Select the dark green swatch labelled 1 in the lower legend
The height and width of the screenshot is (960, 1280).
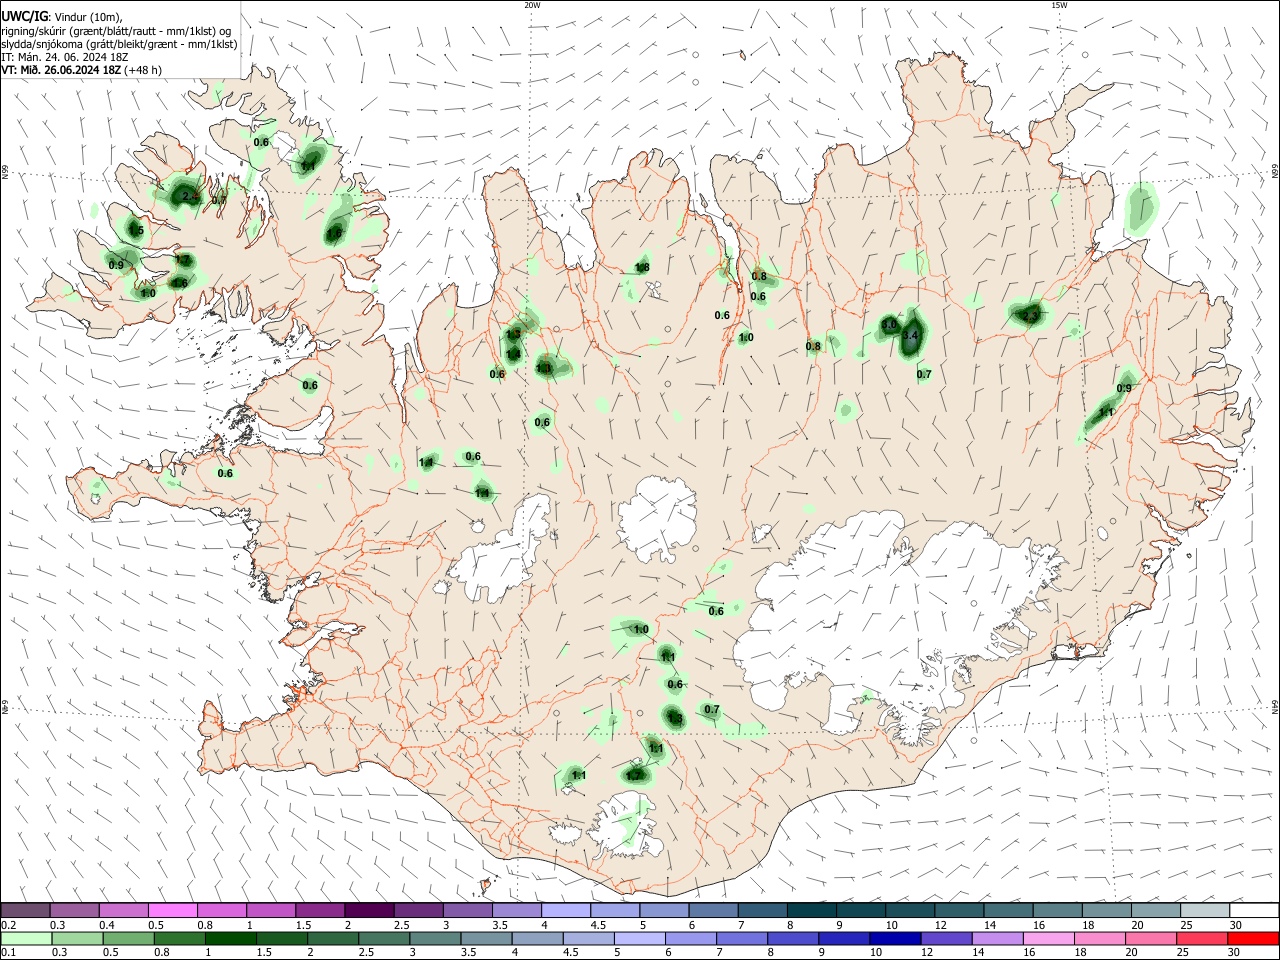click(x=230, y=938)
